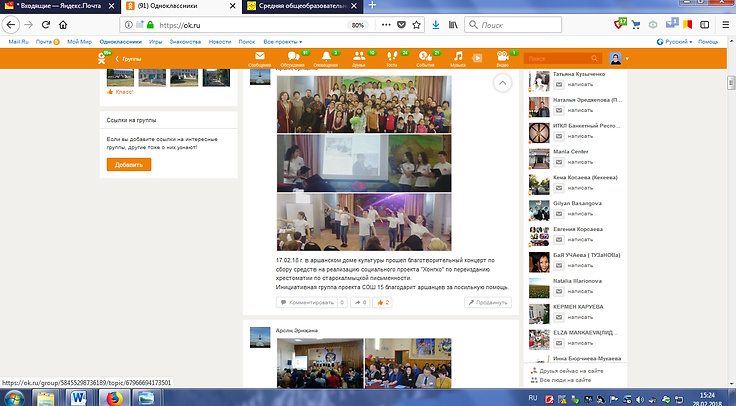Click the shopping cart extension icon
736x406 pixels.
click(x=636, y=25)
